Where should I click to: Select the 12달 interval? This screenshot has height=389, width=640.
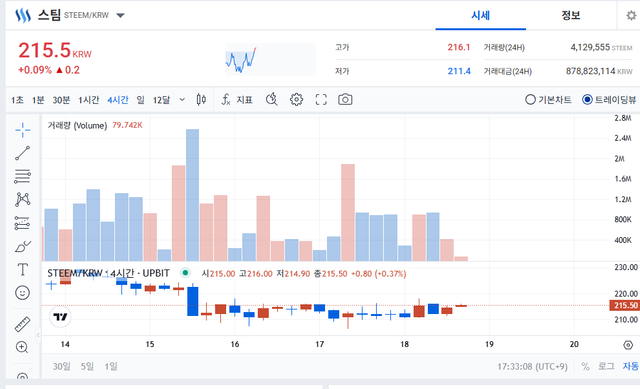[161, 100]
